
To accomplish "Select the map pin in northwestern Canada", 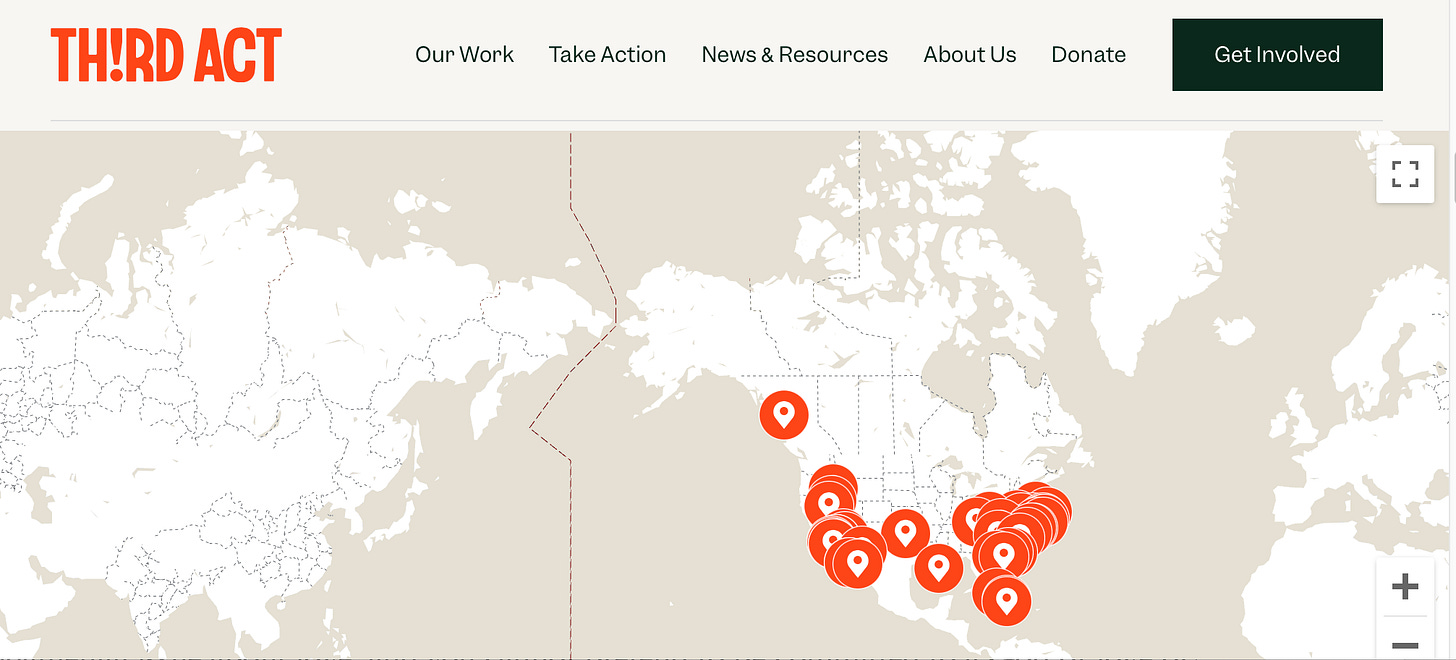I will pos(784,414).
